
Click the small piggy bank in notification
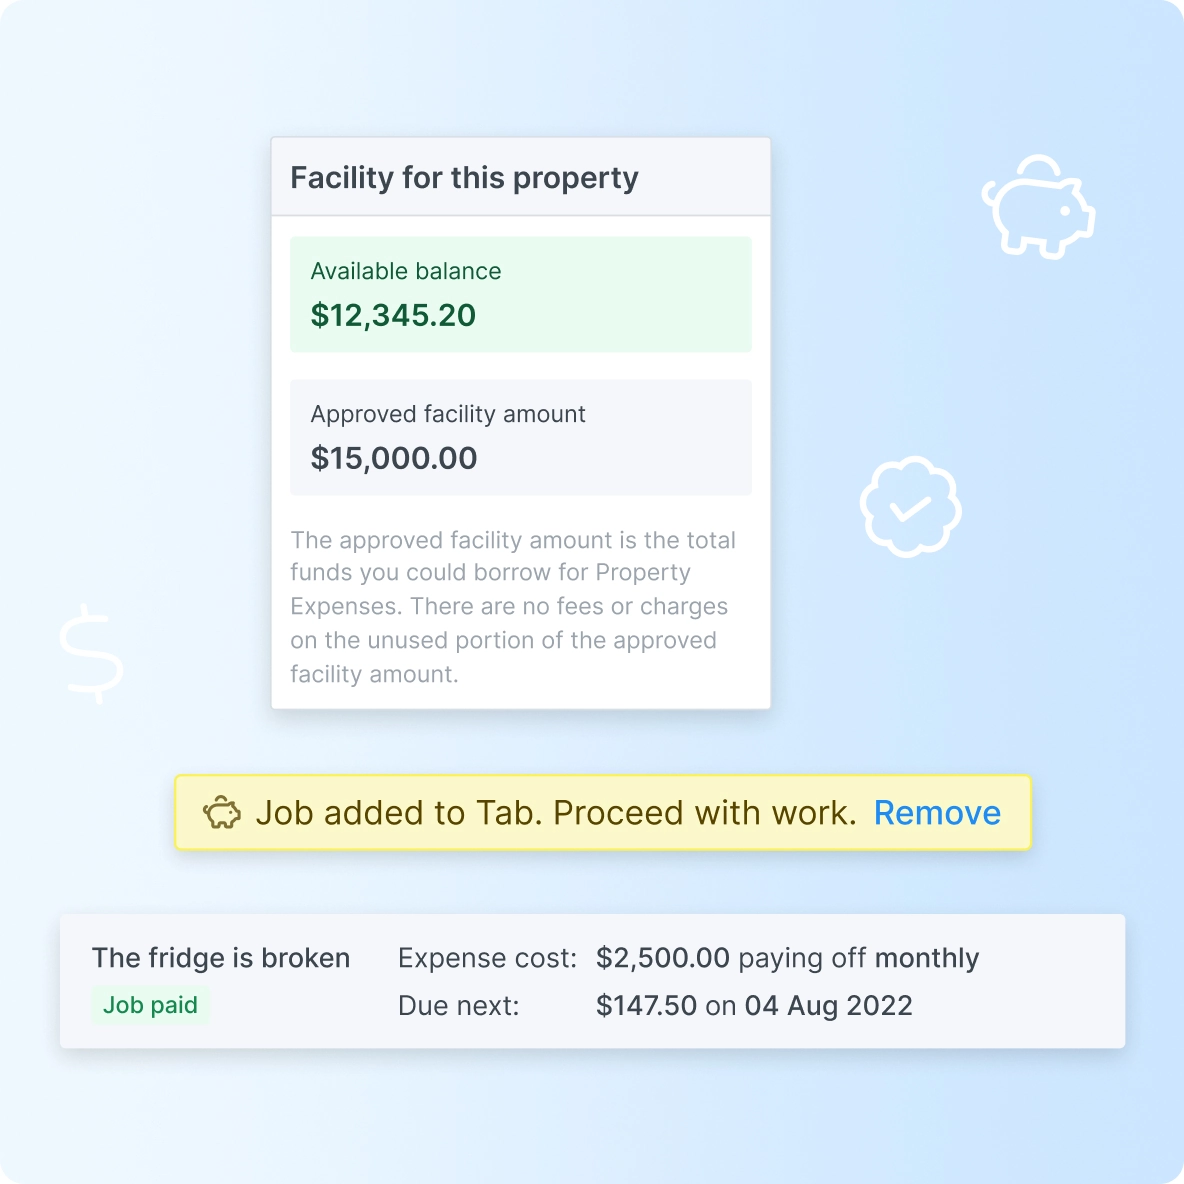tap(222, 813)
